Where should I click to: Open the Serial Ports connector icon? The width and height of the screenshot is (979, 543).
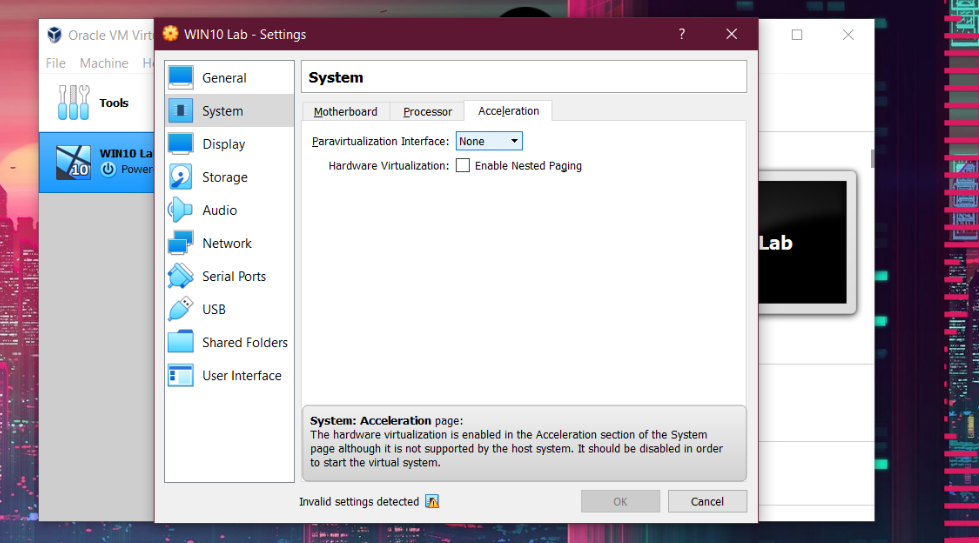coord(180,276)
